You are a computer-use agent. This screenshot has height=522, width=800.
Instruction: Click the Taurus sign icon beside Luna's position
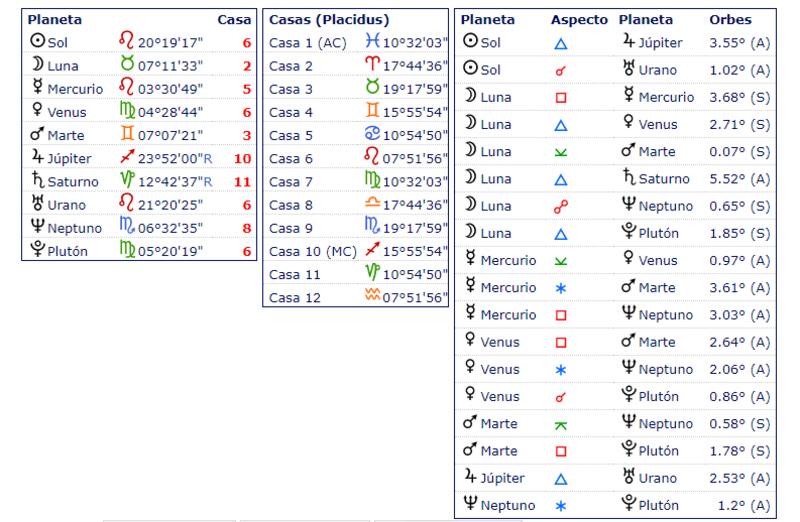pos(127,66)
